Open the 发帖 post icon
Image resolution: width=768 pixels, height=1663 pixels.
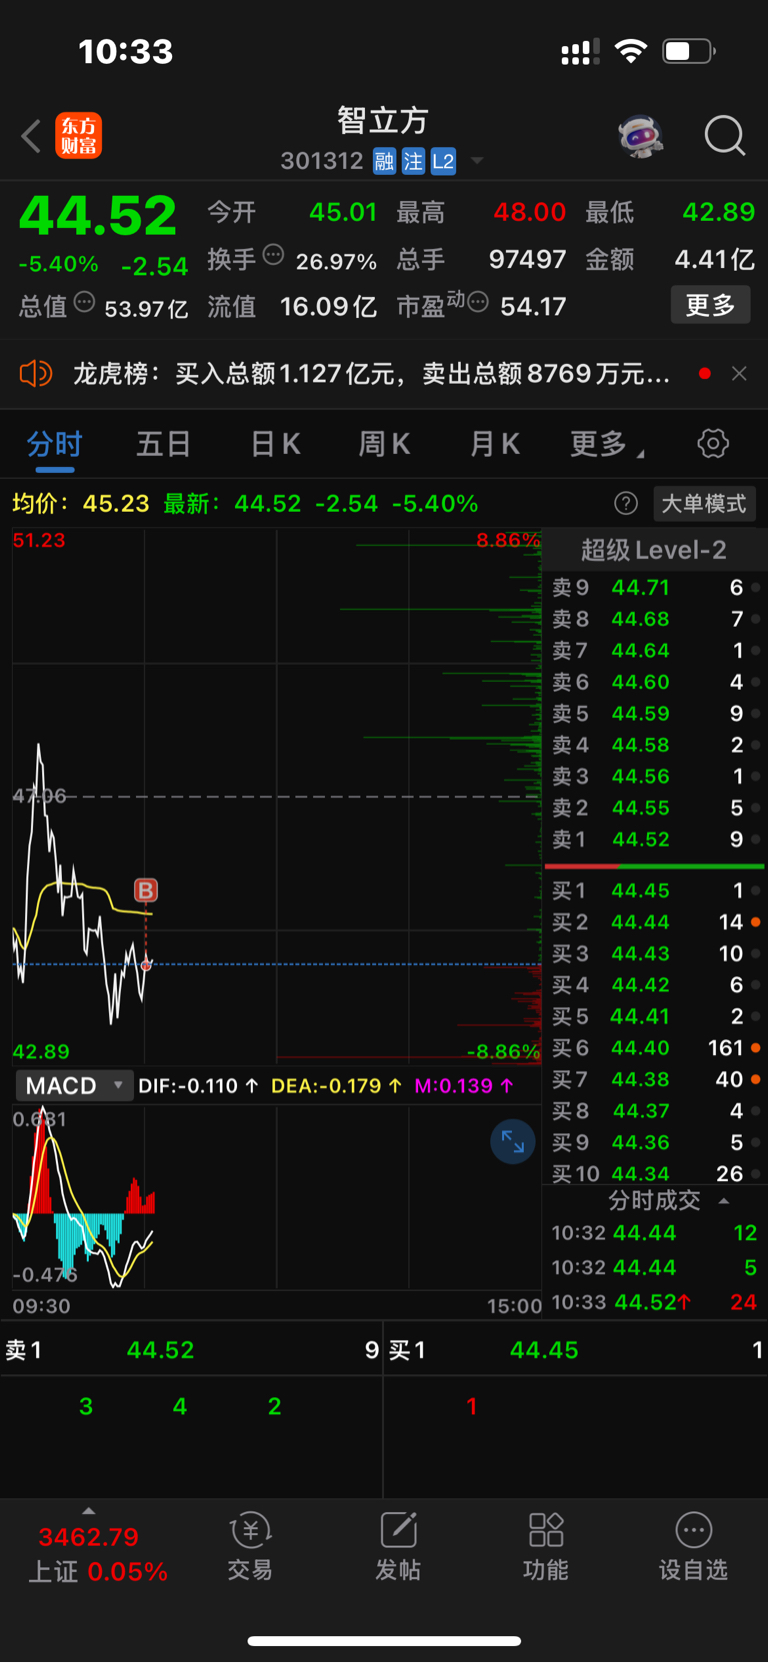(x=398, y=1547)
